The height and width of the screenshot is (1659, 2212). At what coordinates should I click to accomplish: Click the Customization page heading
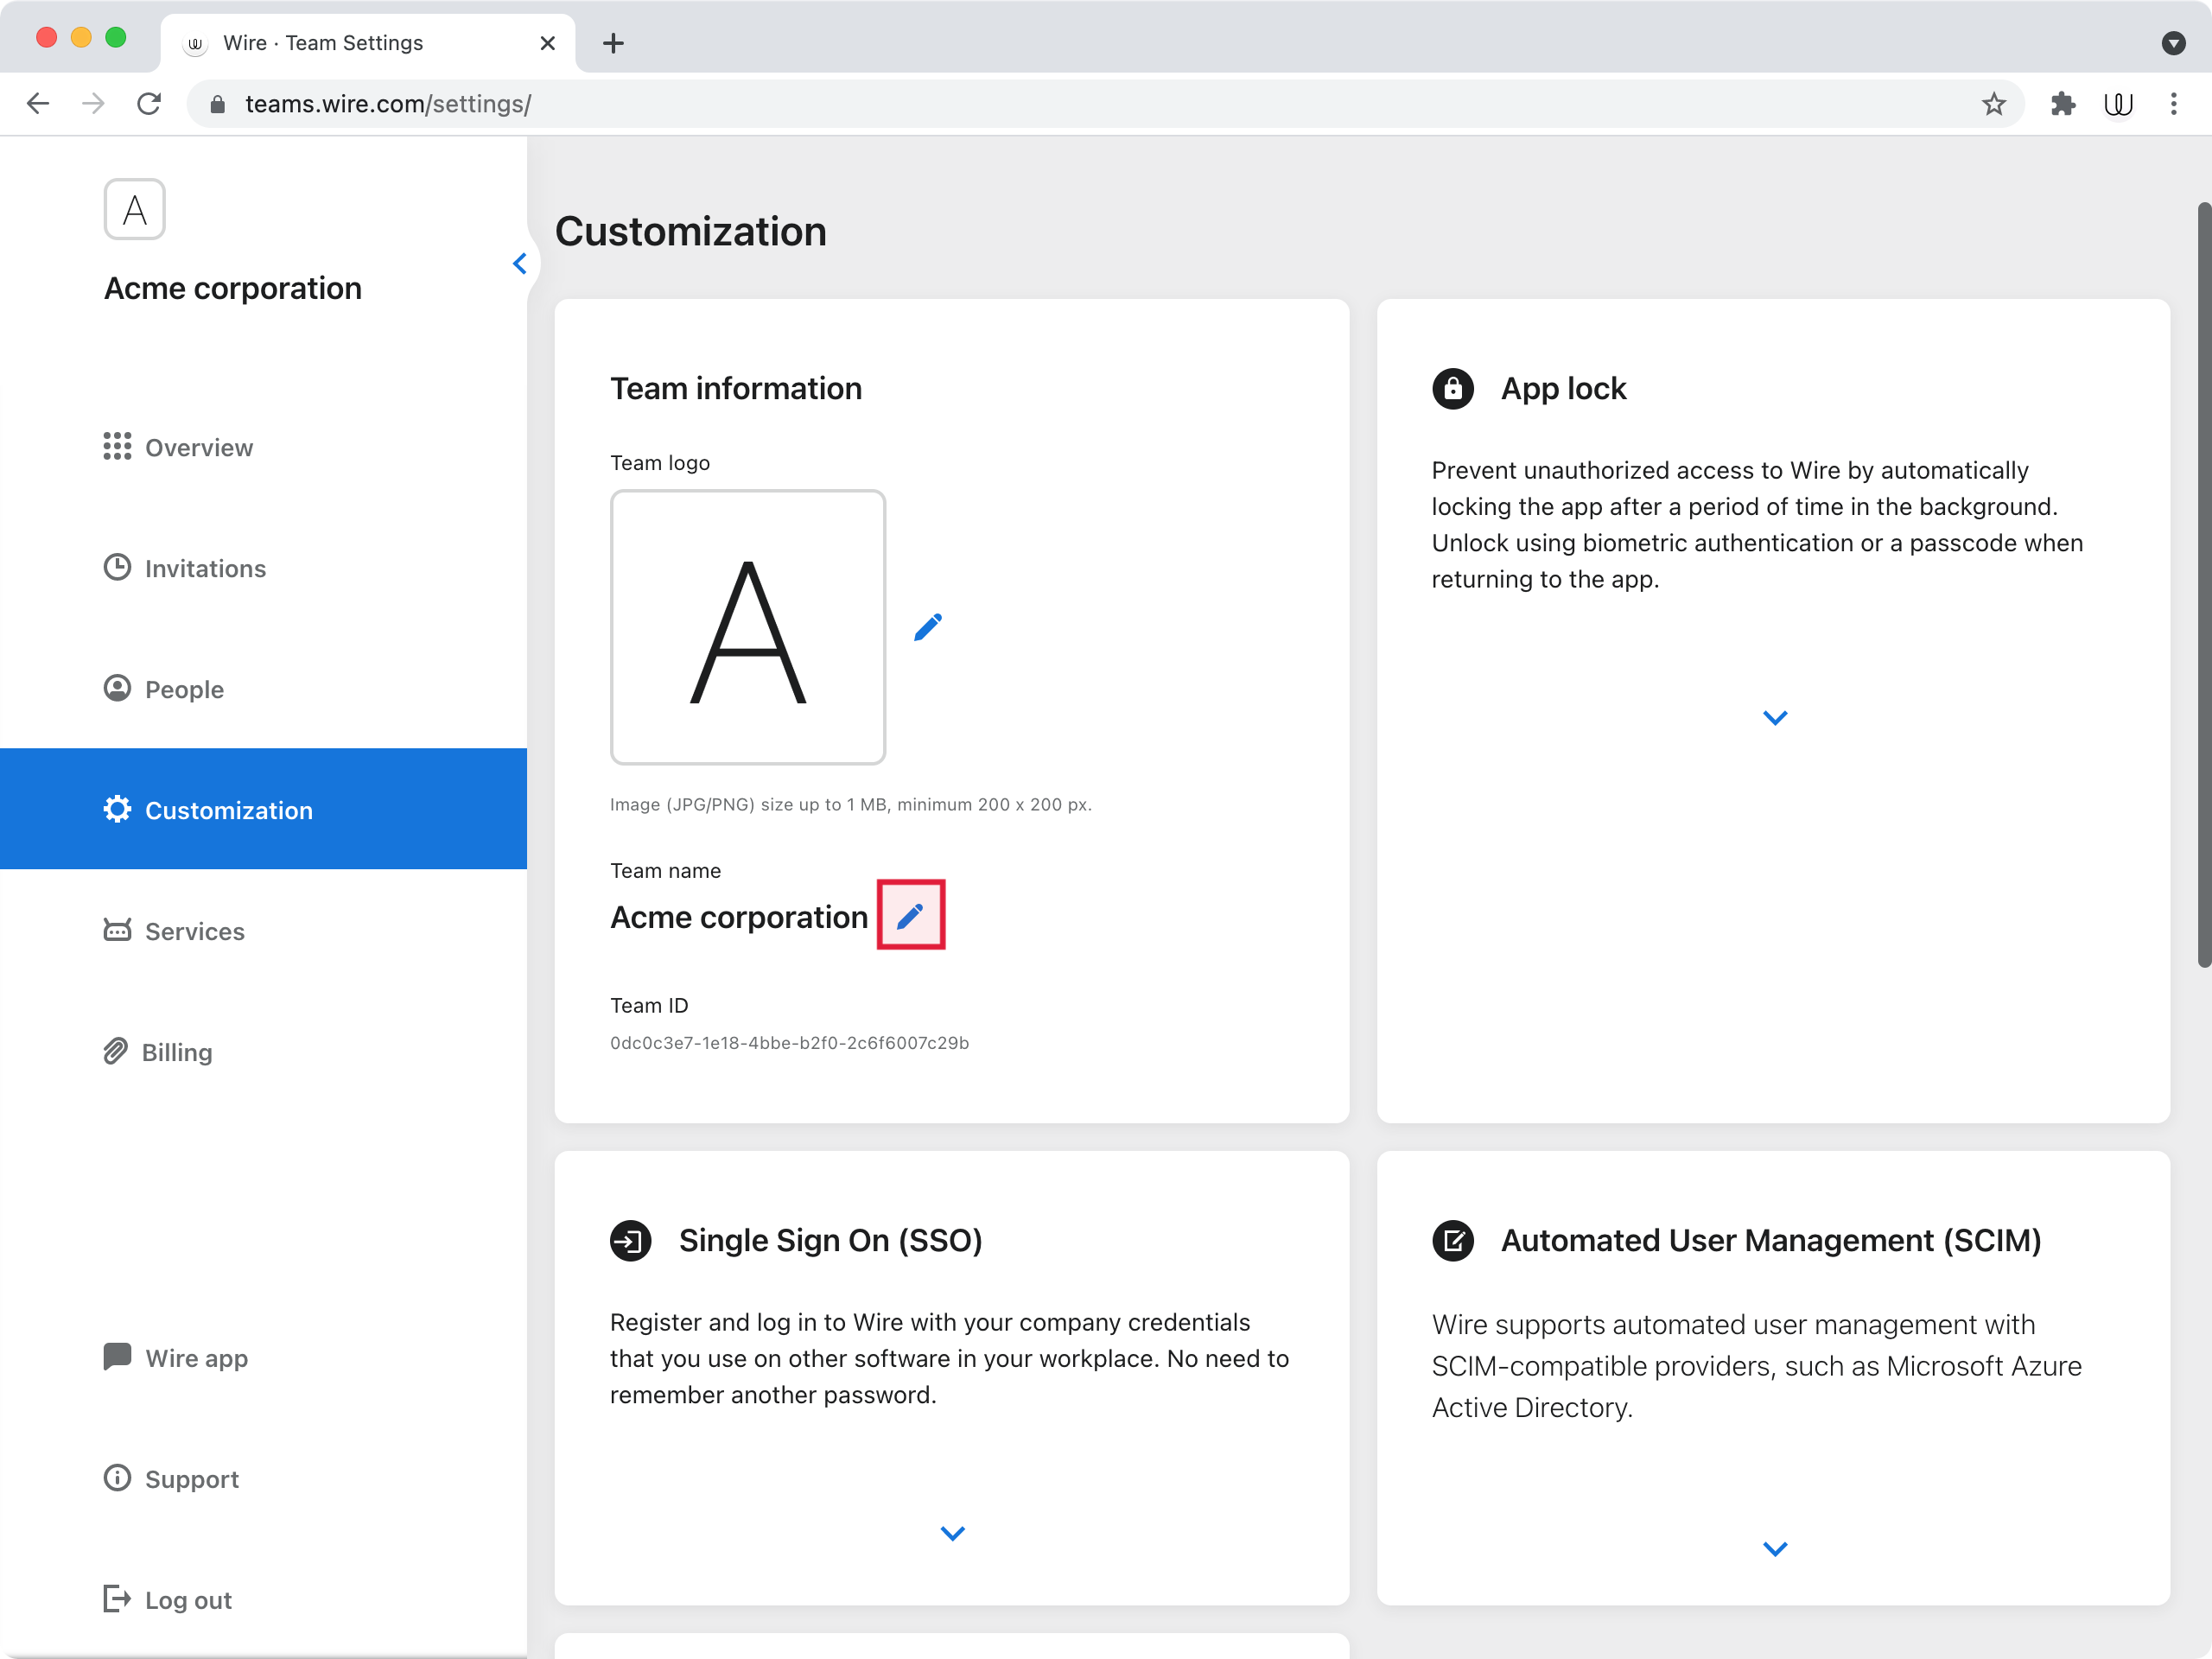[691, 232]
